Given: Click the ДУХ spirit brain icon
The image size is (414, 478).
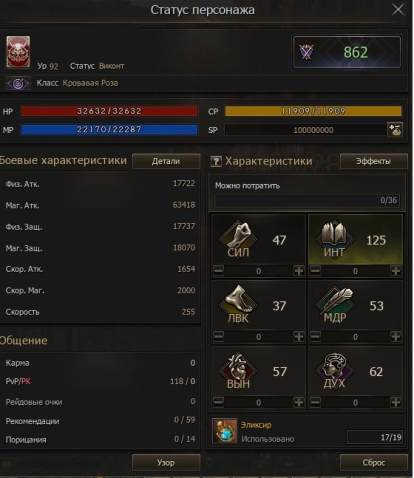Looking at the screenshot, I should (334, 370).
